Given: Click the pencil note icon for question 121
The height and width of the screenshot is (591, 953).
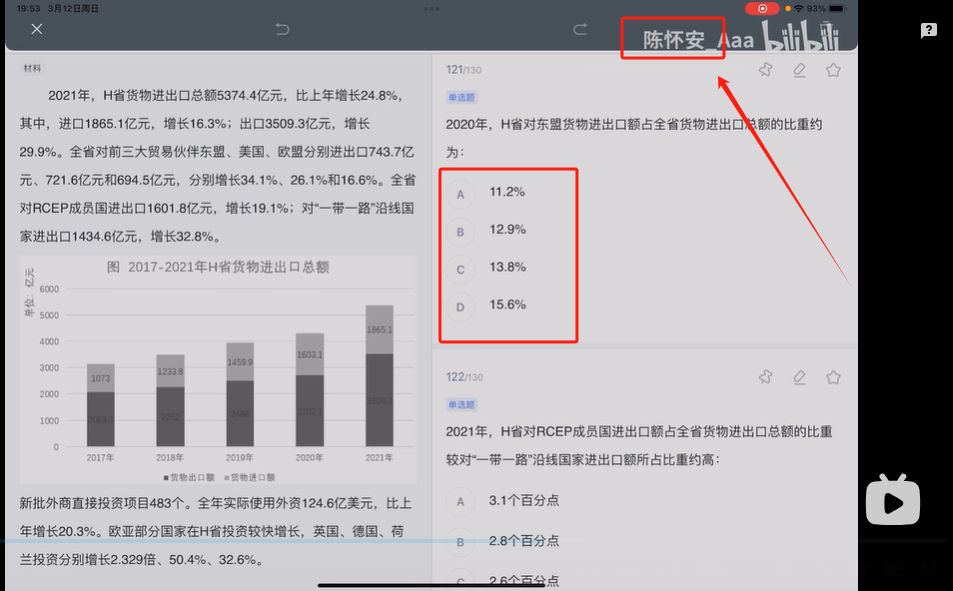Looking at the screenshot, I should [799, 71].
